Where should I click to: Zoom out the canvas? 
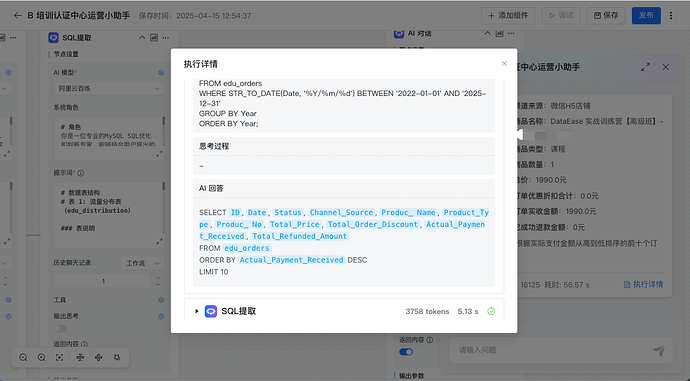[23, 358]
